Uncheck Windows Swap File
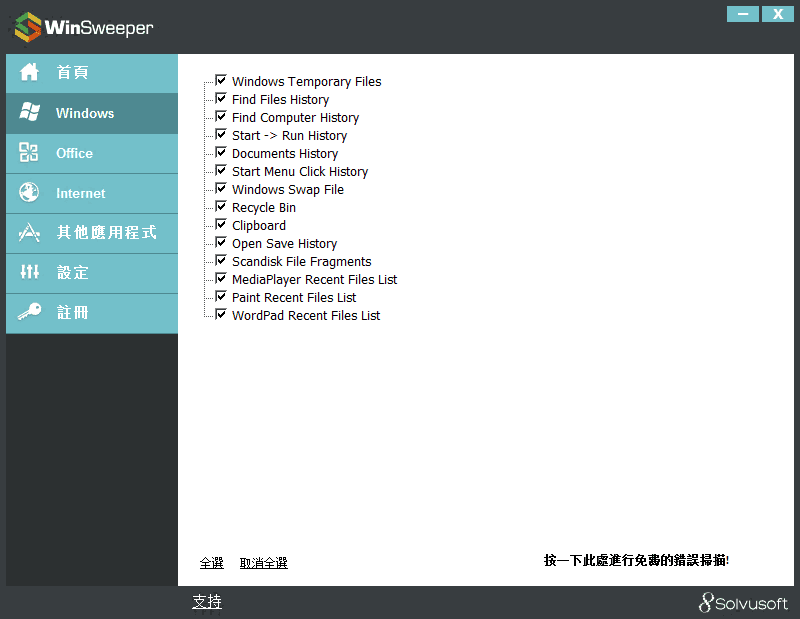Screen dimensions: 800x619 pyautogui.click(x=220, y=189)
